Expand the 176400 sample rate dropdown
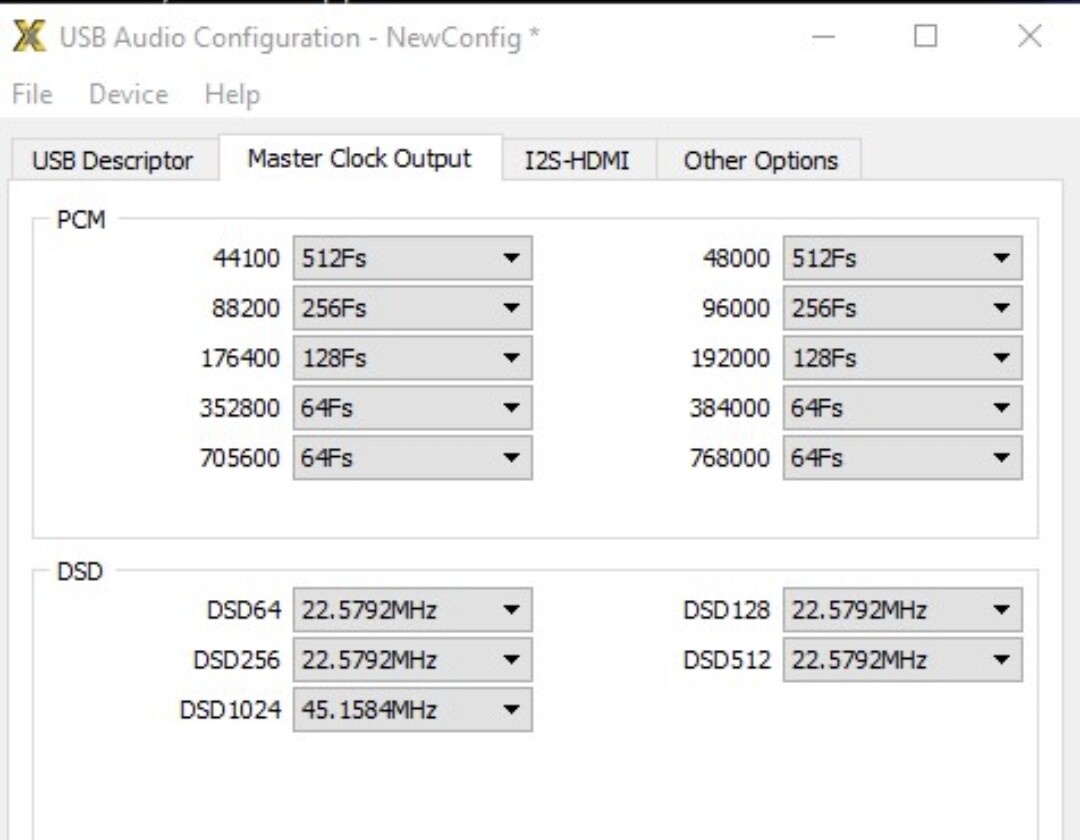 click(412, 358)
